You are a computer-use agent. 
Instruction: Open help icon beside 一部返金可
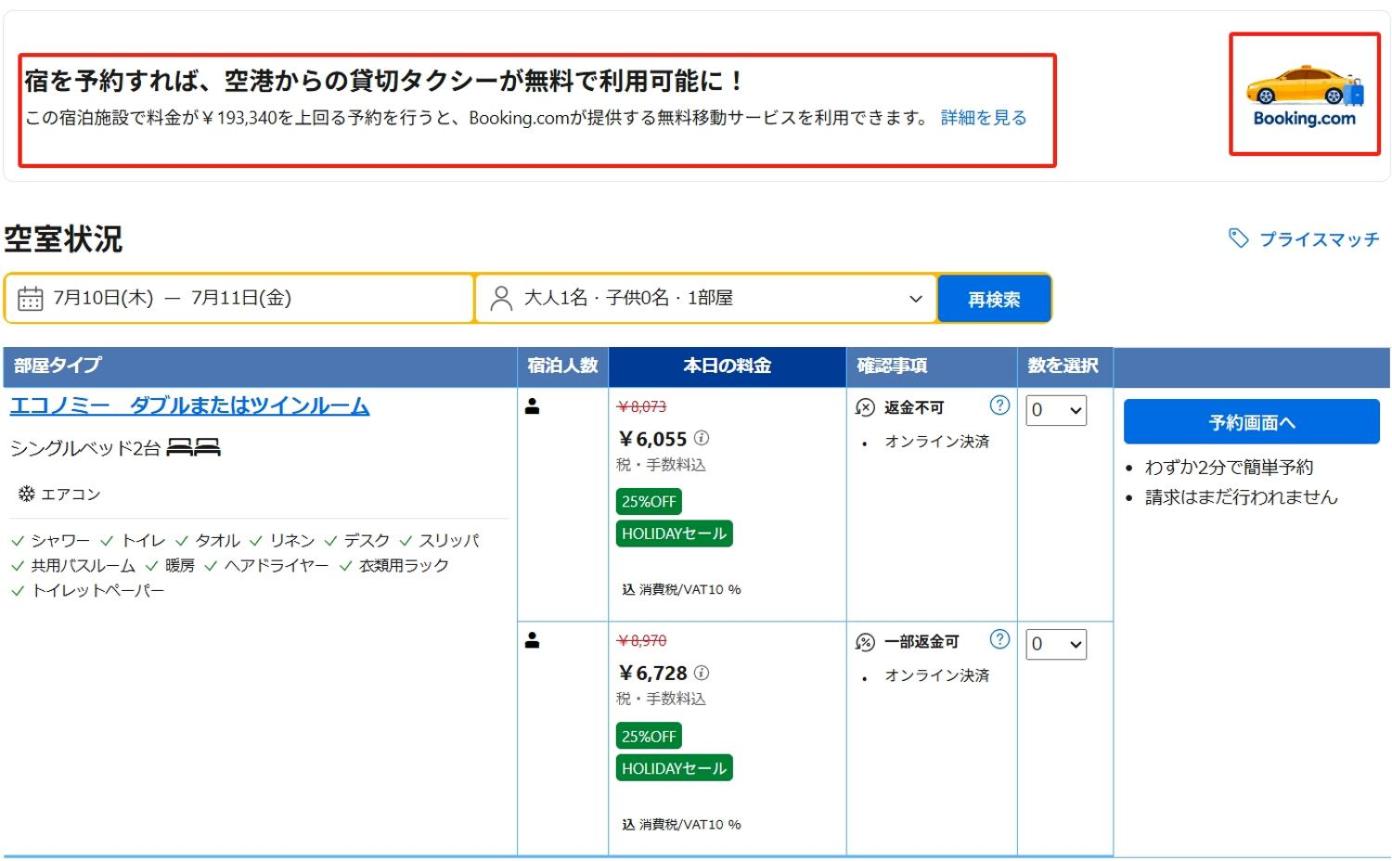998,640
